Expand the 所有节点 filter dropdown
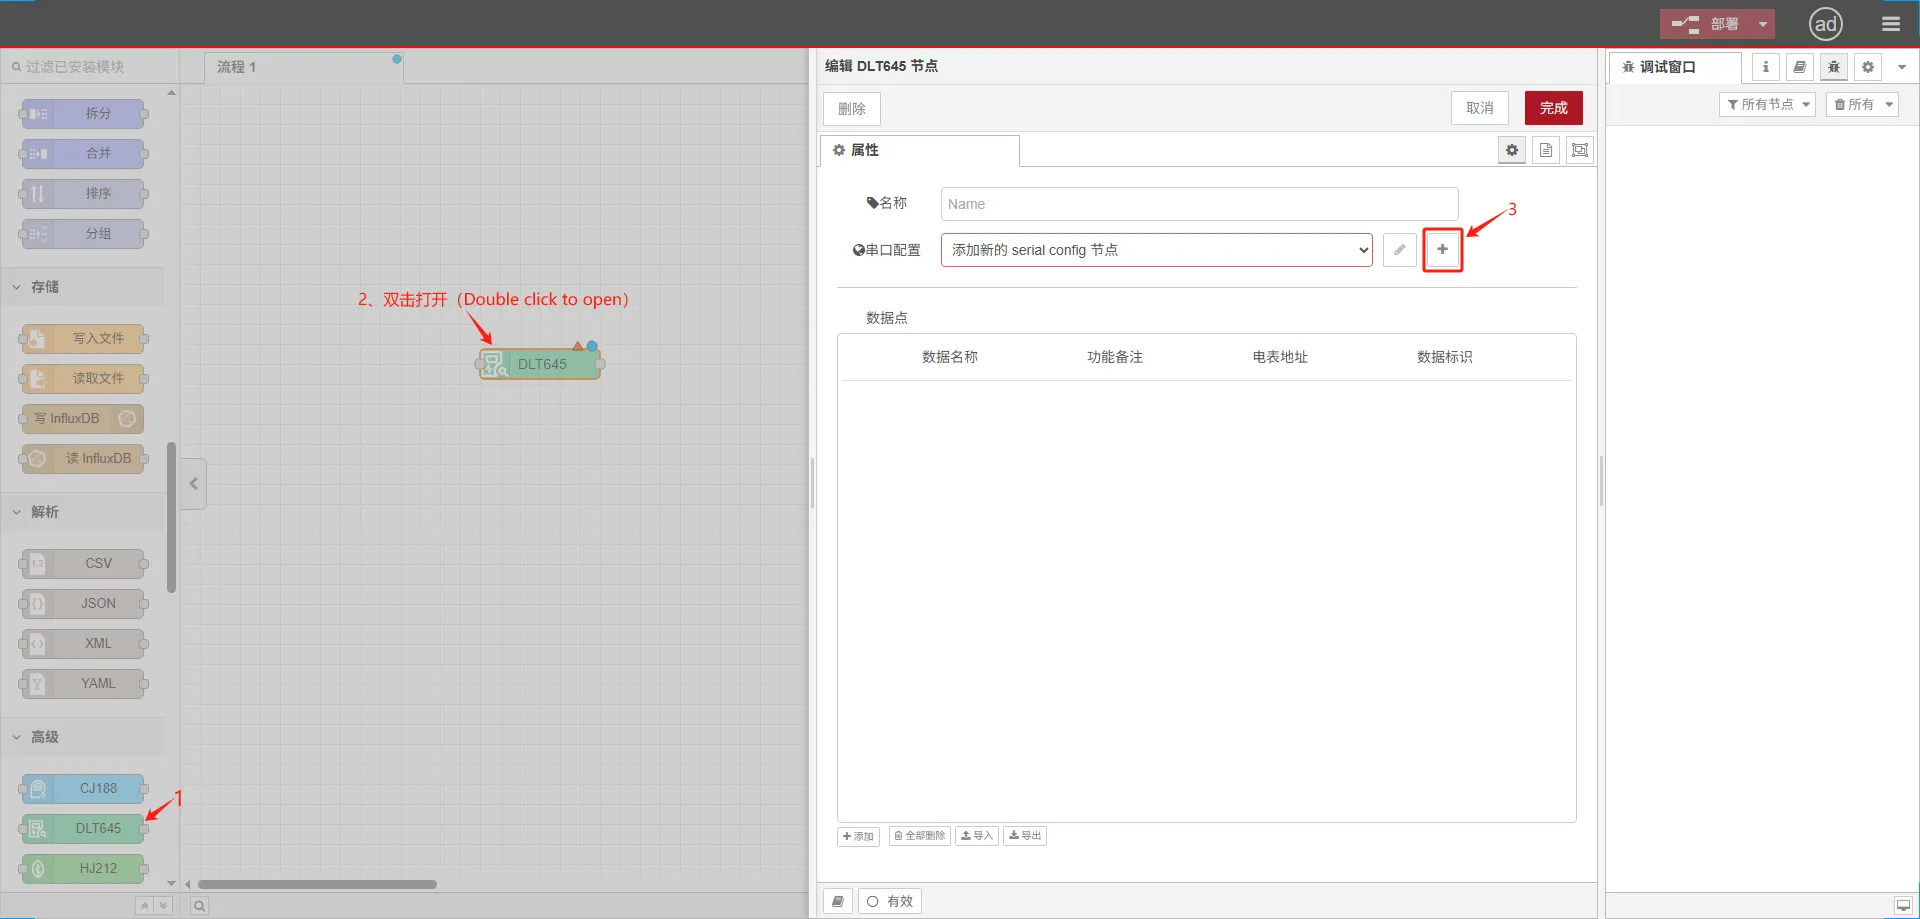1920x919 pixels. (x=1766, y=104)
